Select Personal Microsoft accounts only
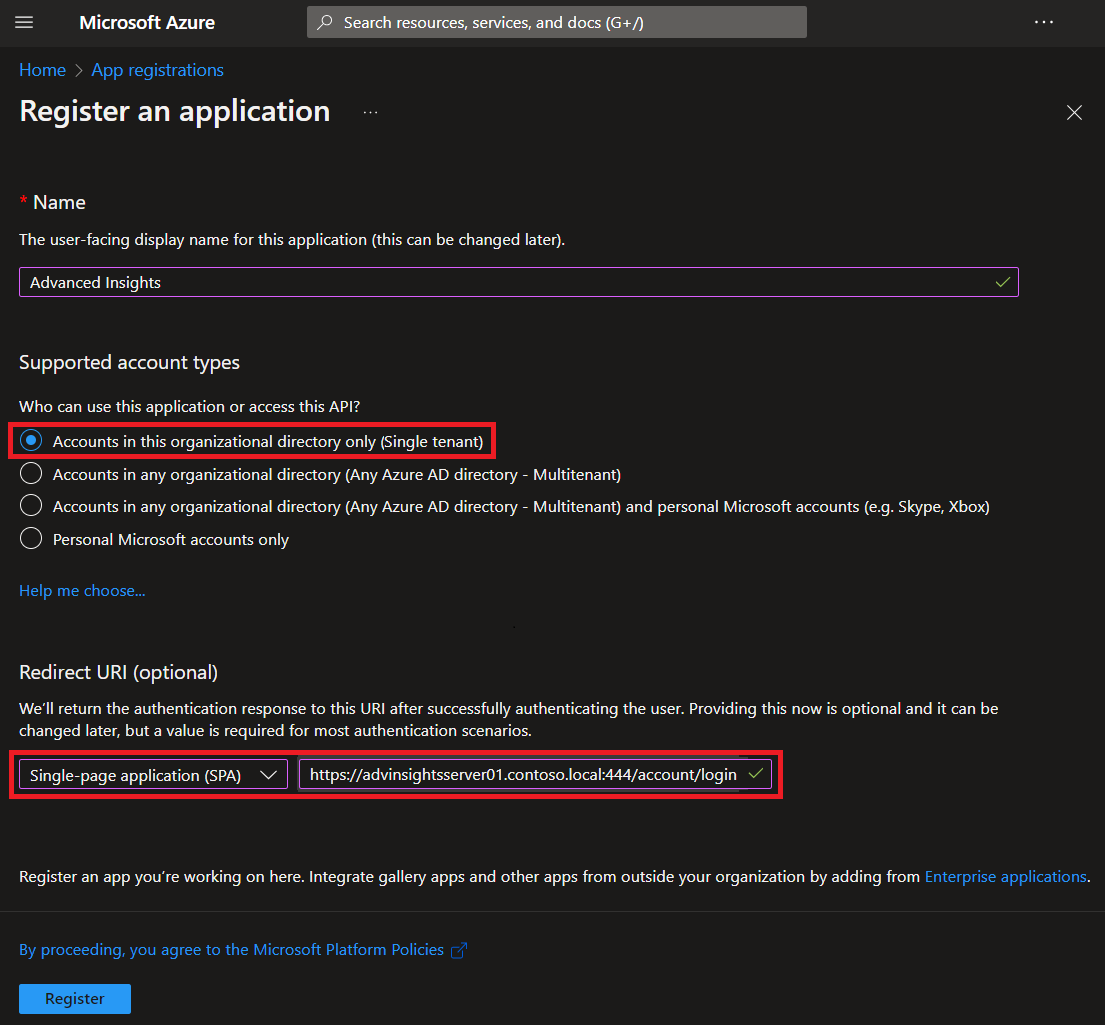This screenshot has width=1105, height=1025. click(32, 539)
